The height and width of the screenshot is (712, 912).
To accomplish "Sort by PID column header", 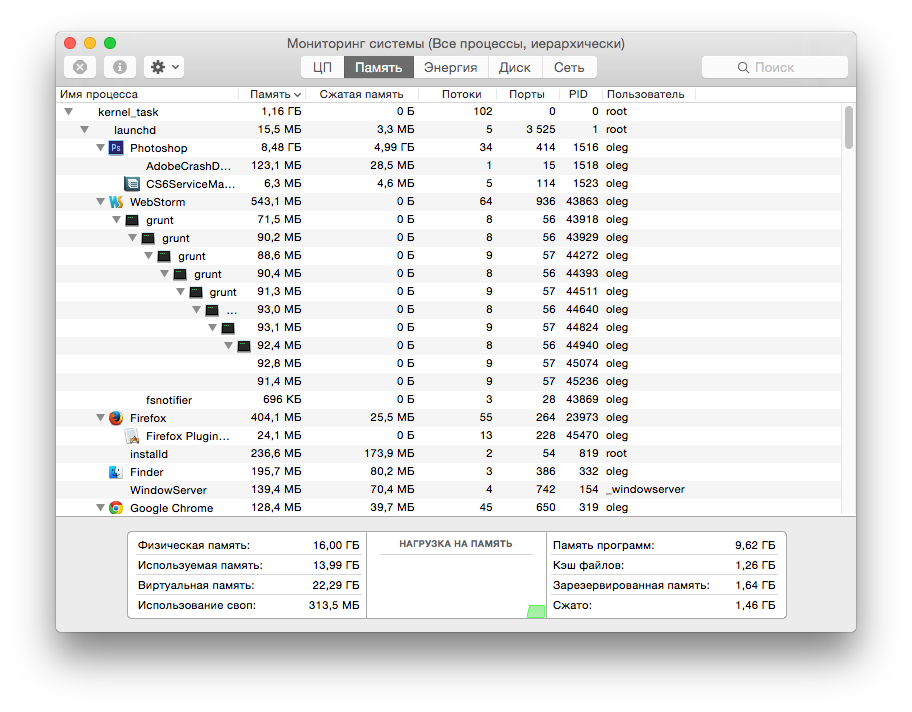I will click(578, 94).
